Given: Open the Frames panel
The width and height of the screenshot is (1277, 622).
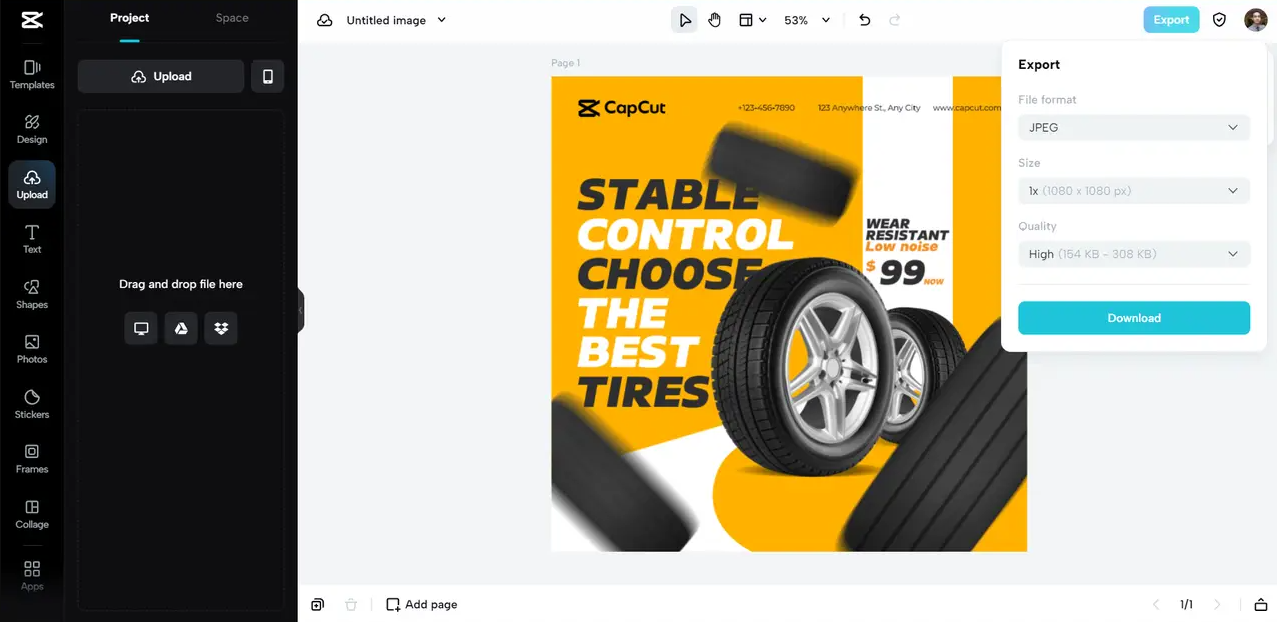Looking at the screenshot, I should pos(32,459).
